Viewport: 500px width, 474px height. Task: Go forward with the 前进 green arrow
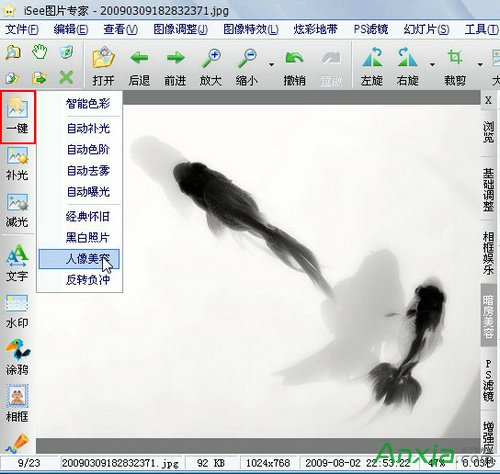tap(175, 58)
